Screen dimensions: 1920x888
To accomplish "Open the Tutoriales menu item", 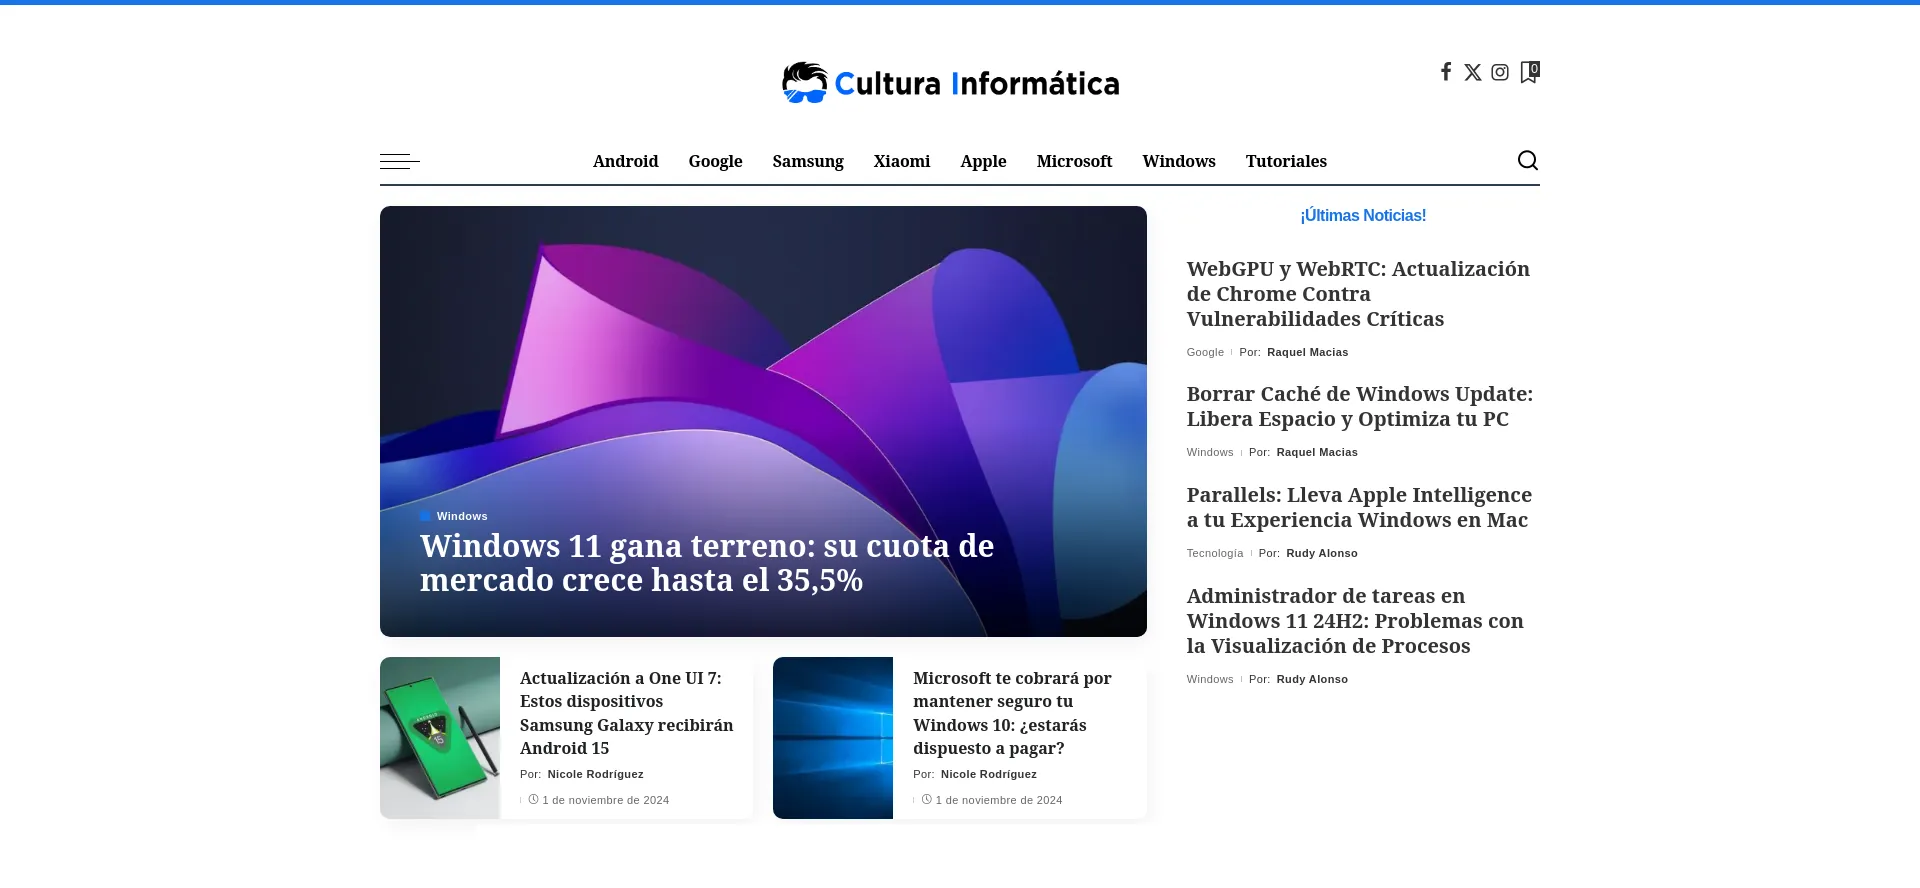I will 1286,161.
